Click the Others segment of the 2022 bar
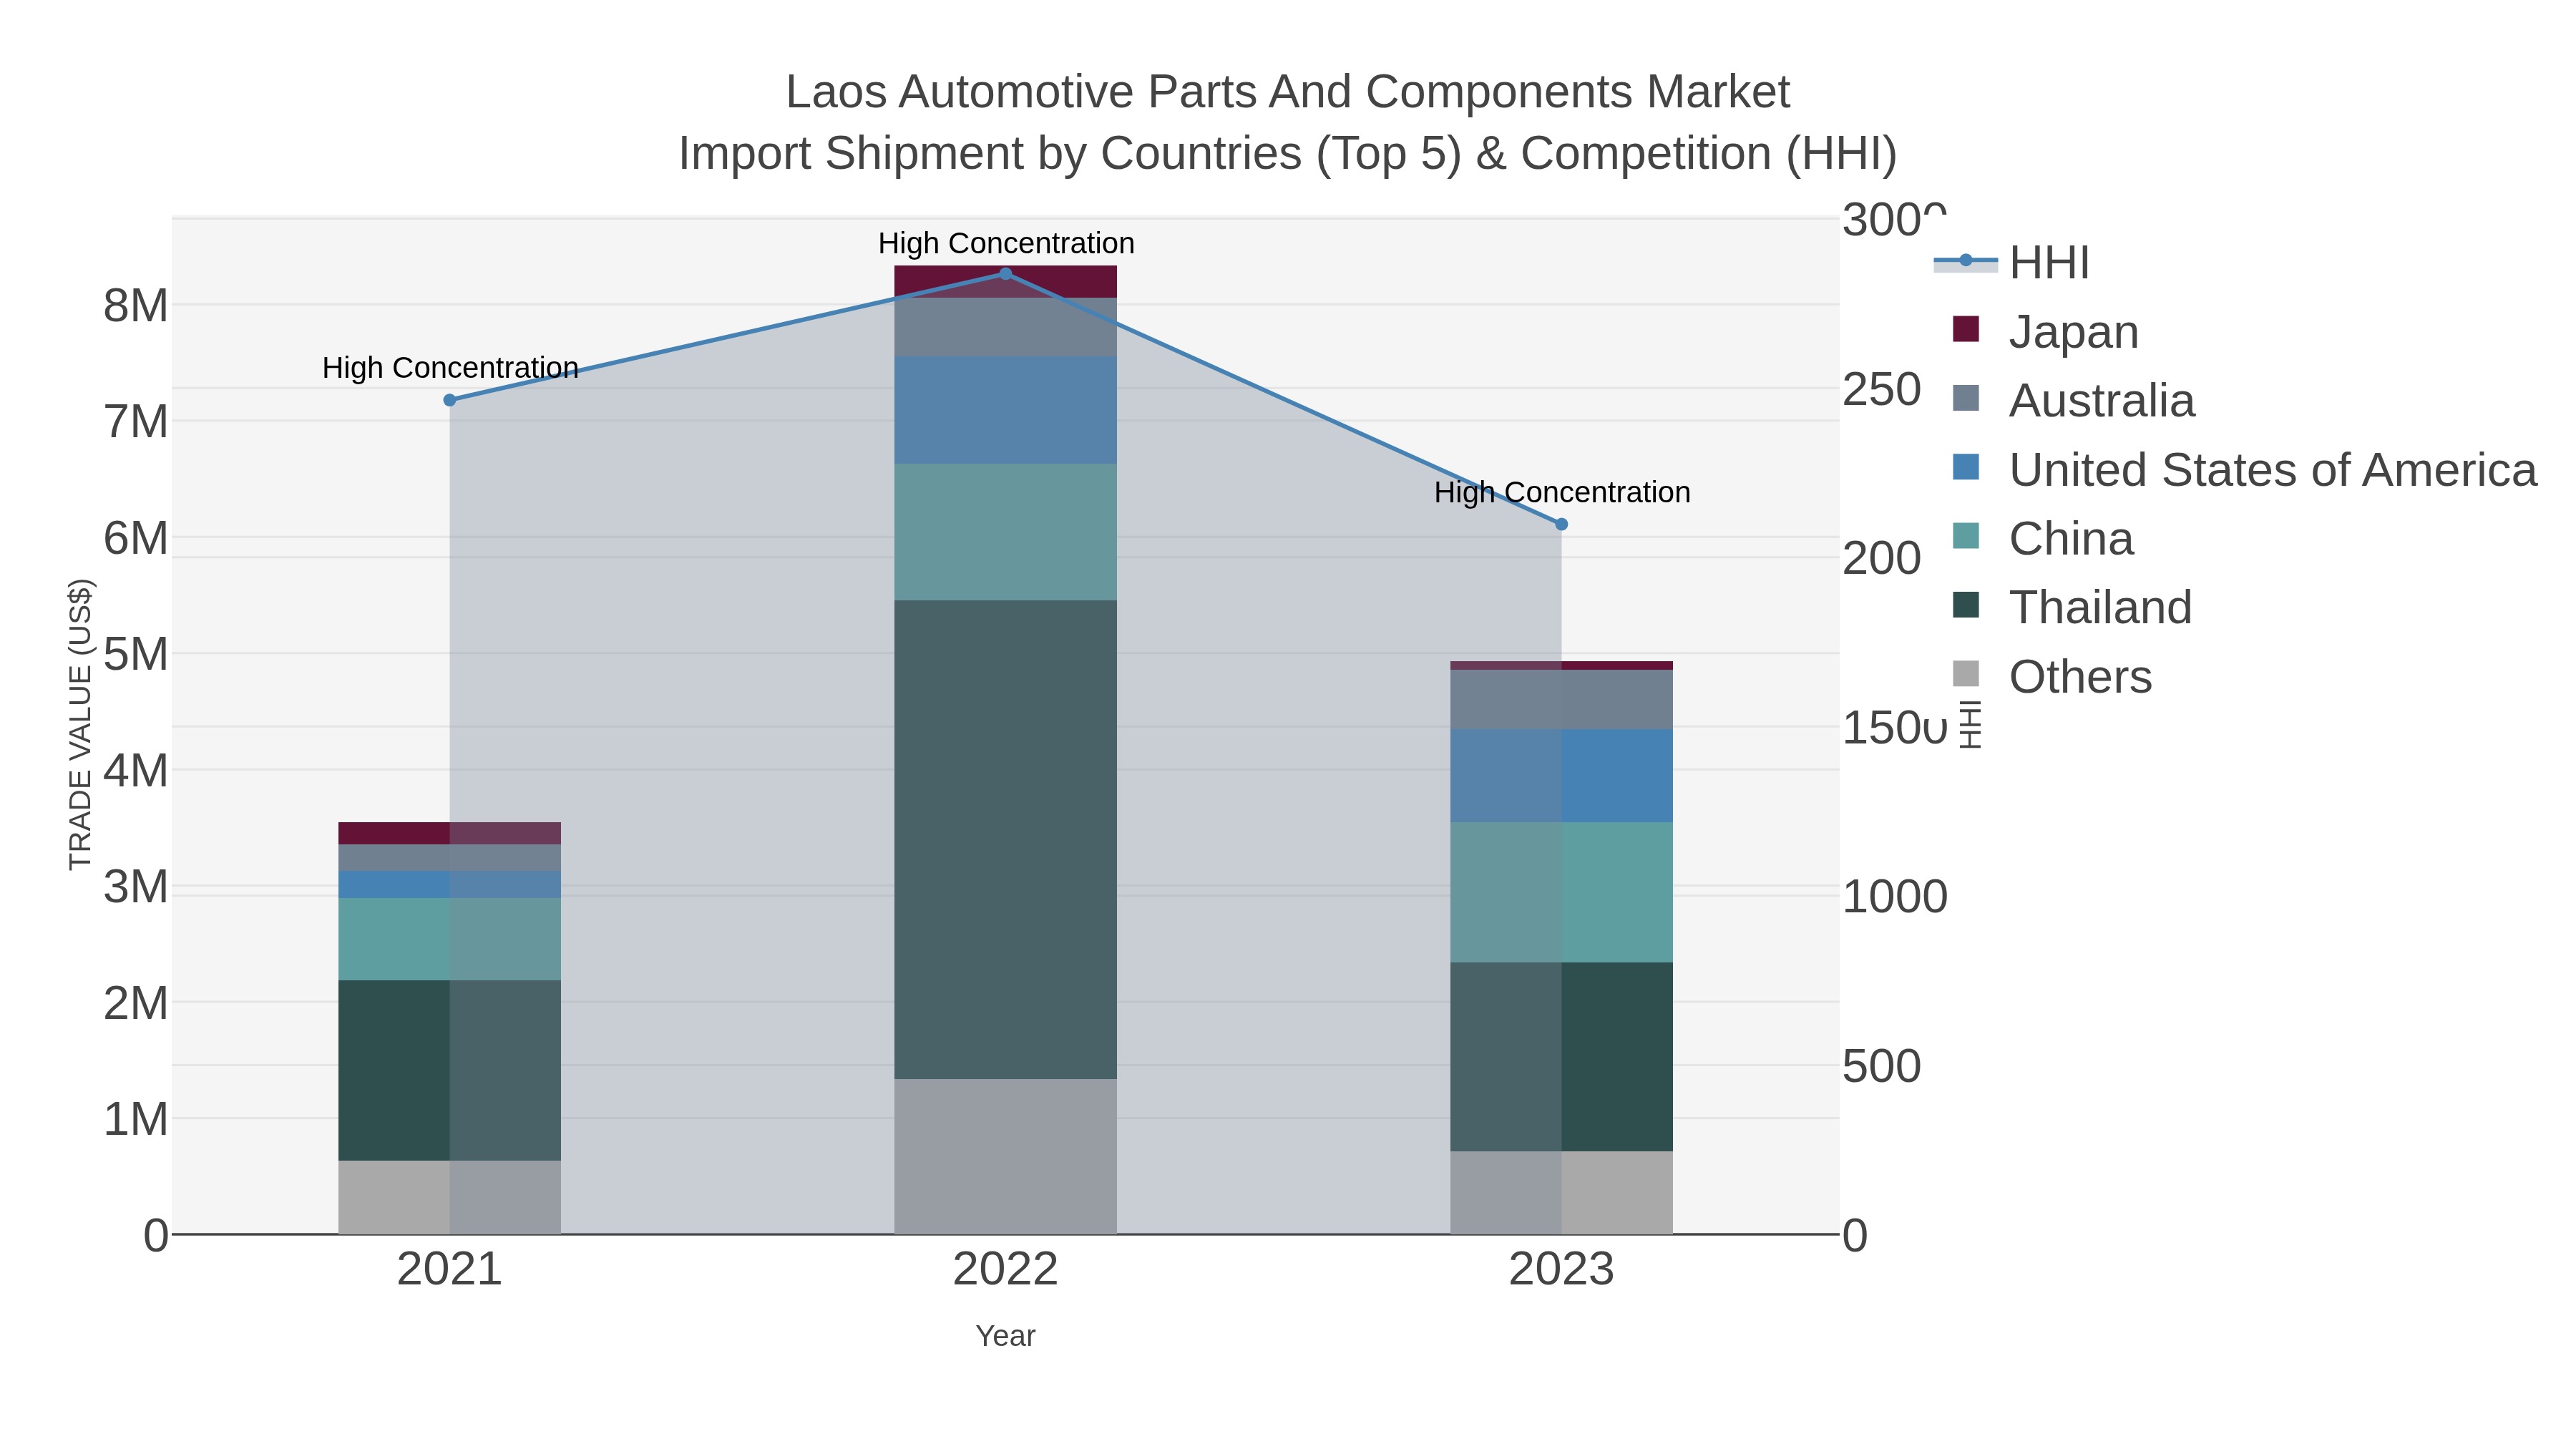Image resolution: width=2576 pixels, height=1449 pixels. coord(1005,1156)
